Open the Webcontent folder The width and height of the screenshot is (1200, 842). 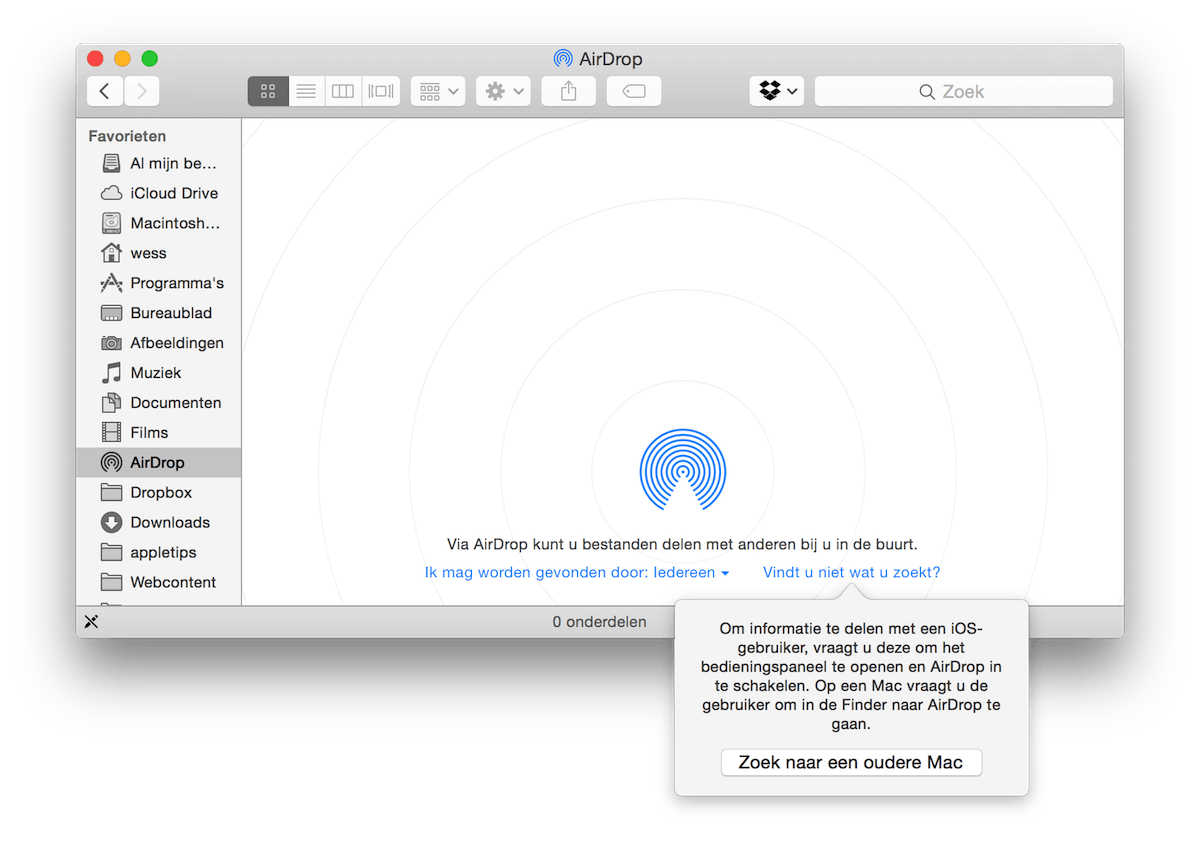[x=159, y=583]
